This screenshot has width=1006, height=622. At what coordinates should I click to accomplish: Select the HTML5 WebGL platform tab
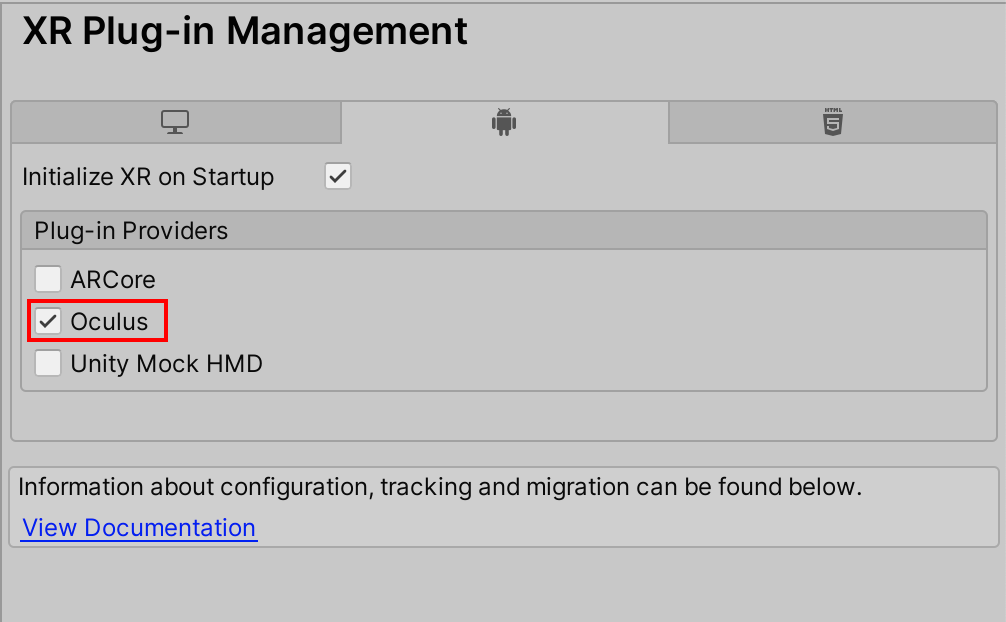832,123
